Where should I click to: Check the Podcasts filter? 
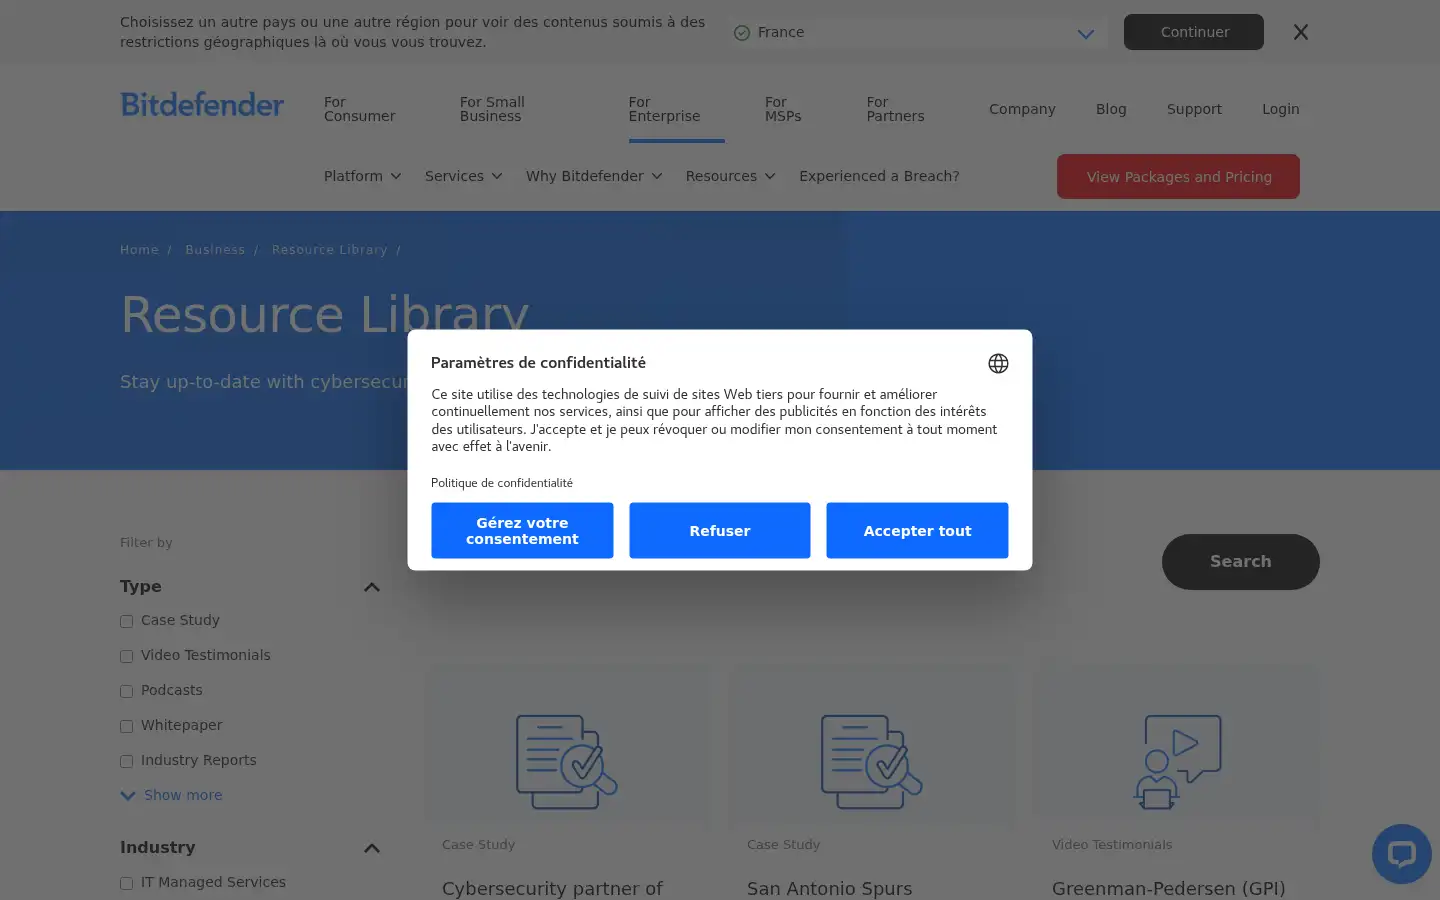(x=127, y=691)
